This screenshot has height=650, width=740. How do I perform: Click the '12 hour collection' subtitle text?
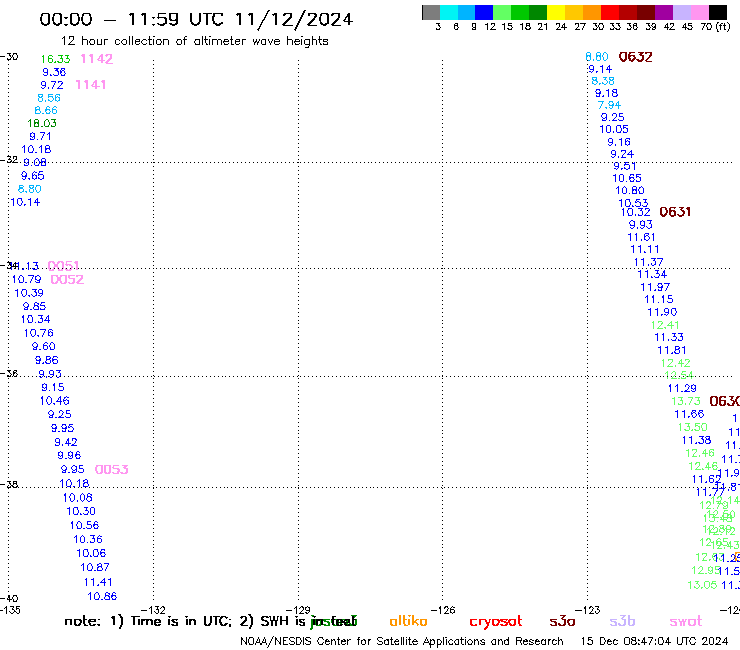coord(194,41)
